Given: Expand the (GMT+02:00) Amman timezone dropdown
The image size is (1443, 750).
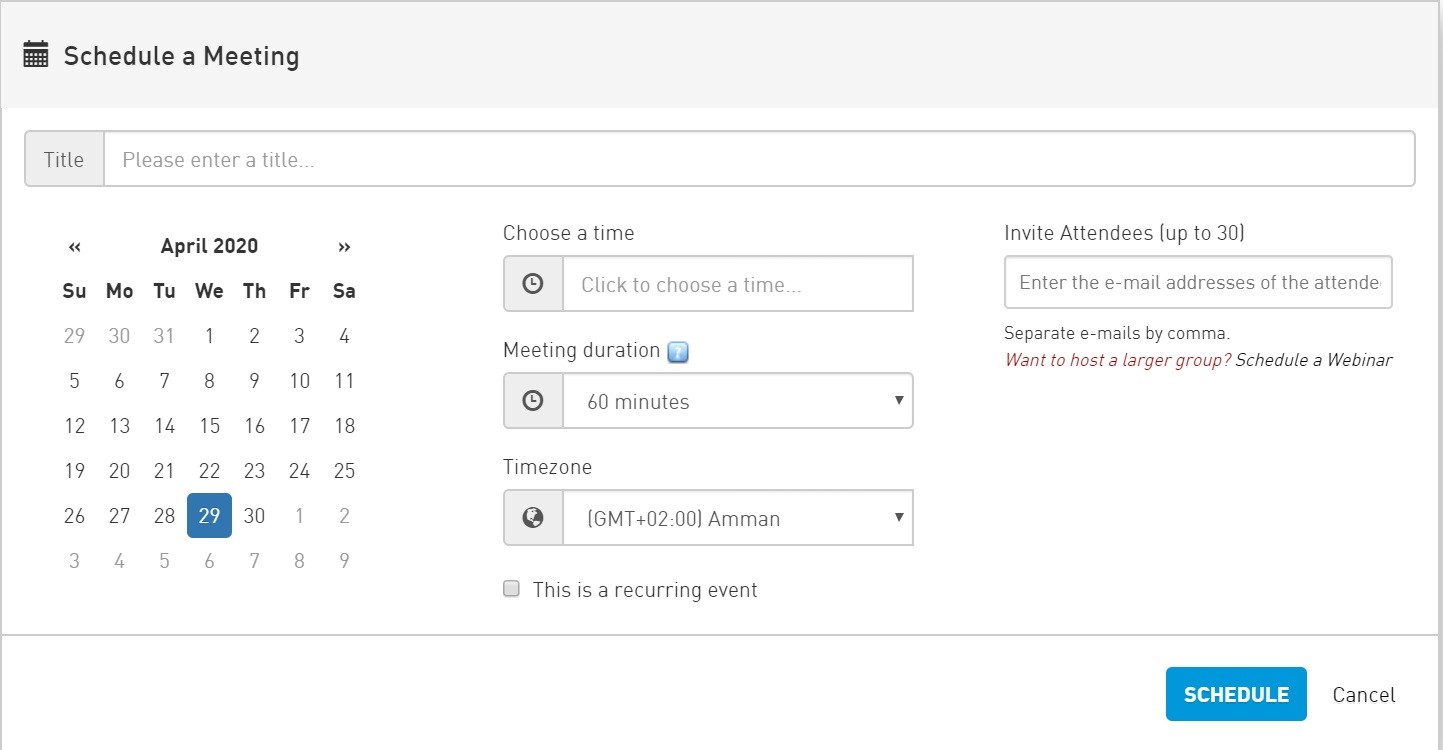Looking at the screenshot, I should pos(738,518).
